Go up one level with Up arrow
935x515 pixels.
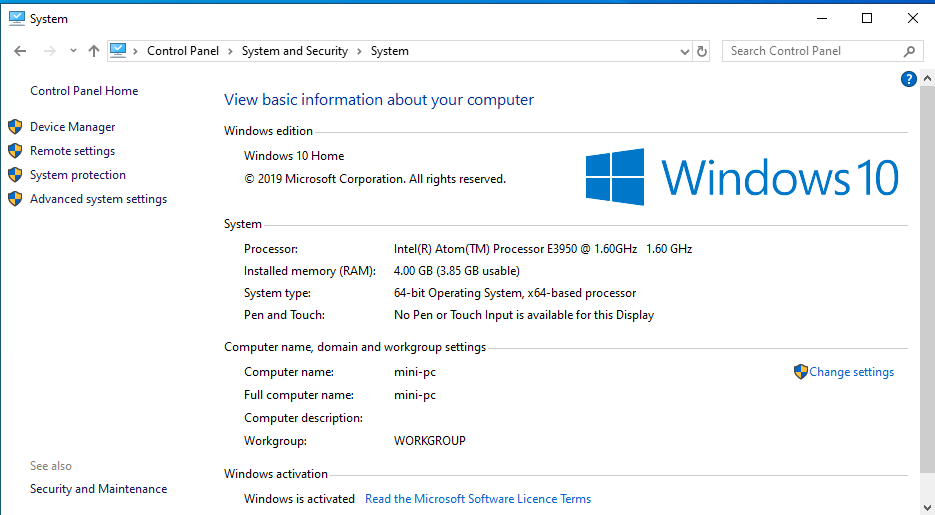pos(94,51)
